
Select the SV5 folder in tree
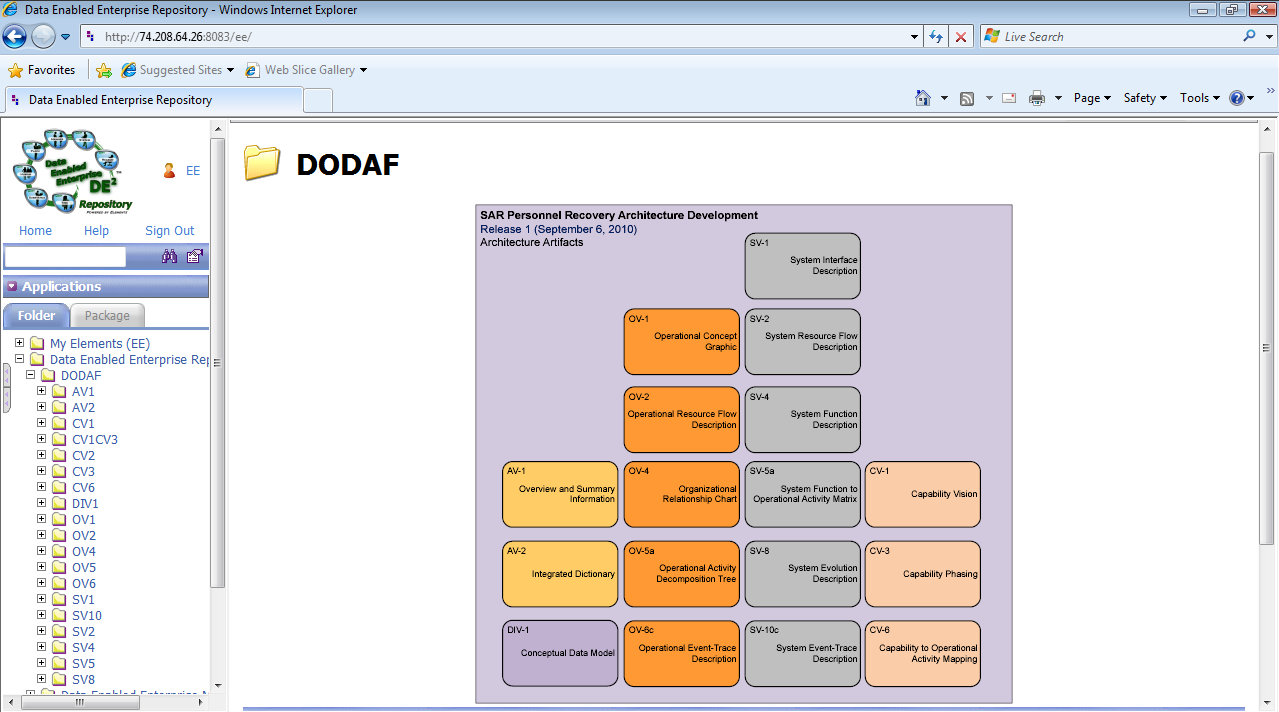[84, 664]
